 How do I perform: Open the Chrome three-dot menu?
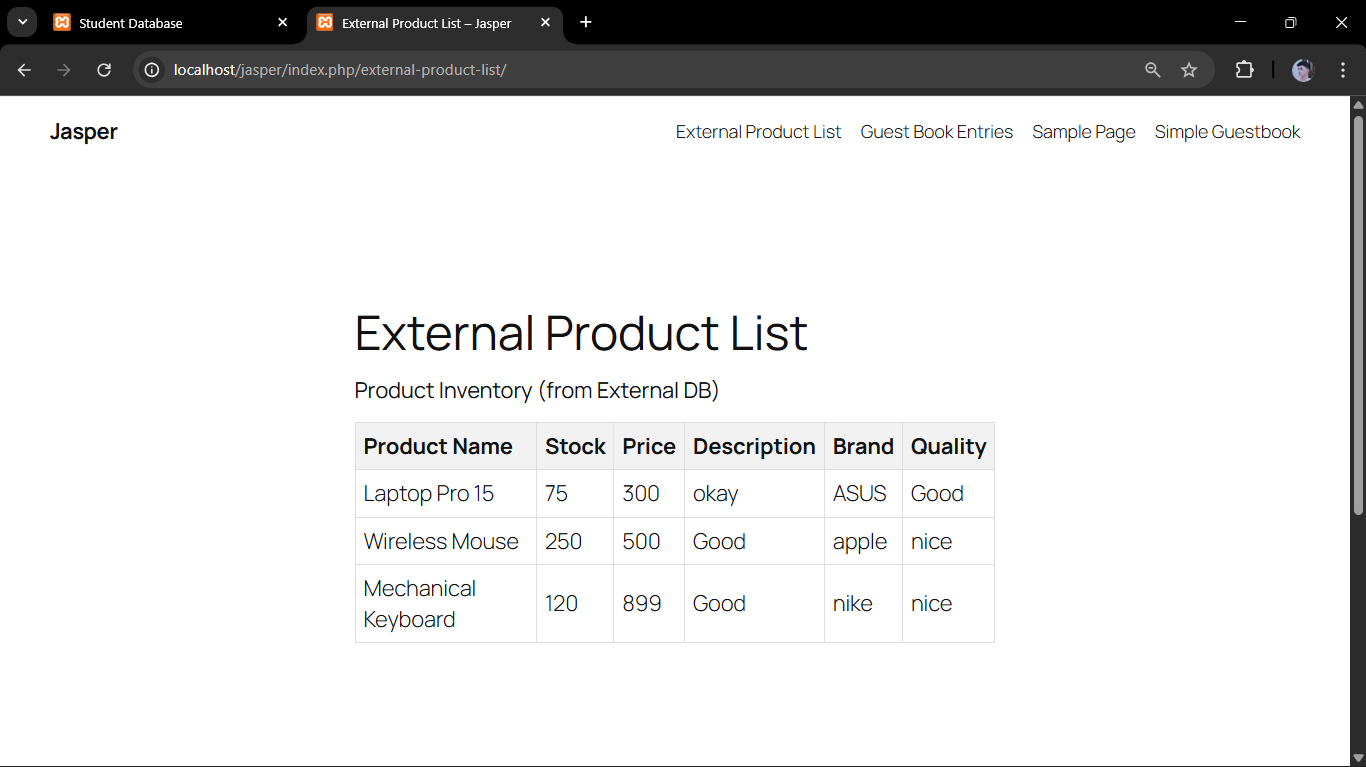coord(1343,70)
